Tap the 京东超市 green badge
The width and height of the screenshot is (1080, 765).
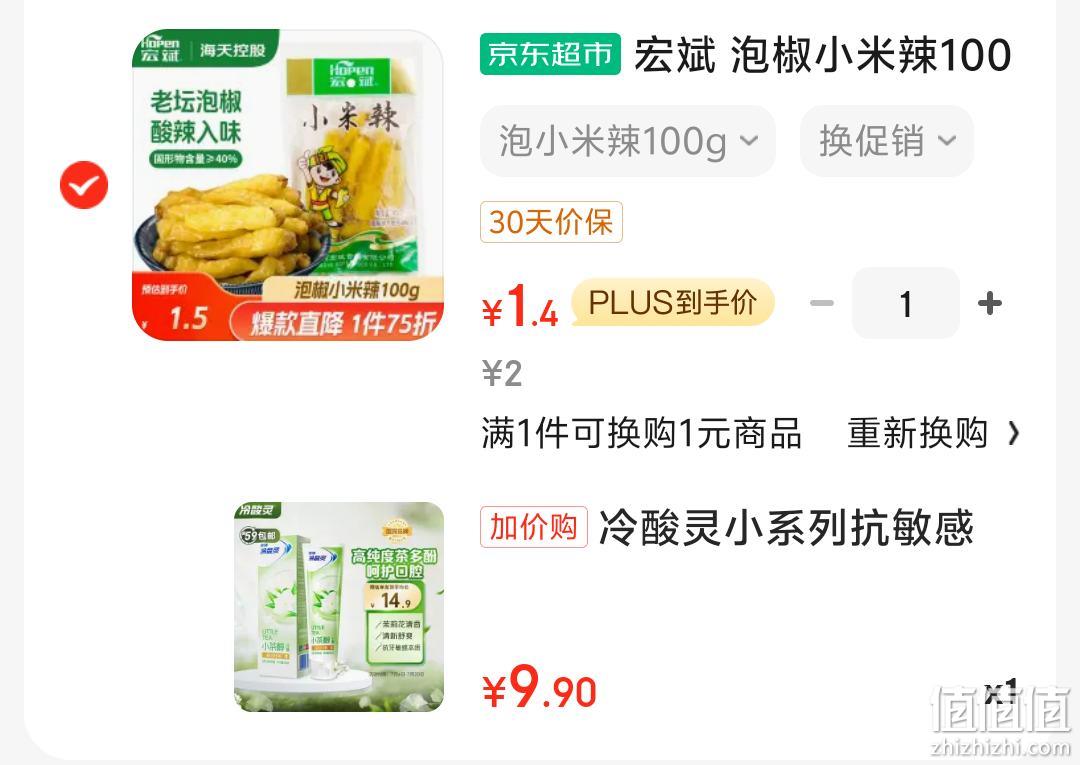pos(550,54)
